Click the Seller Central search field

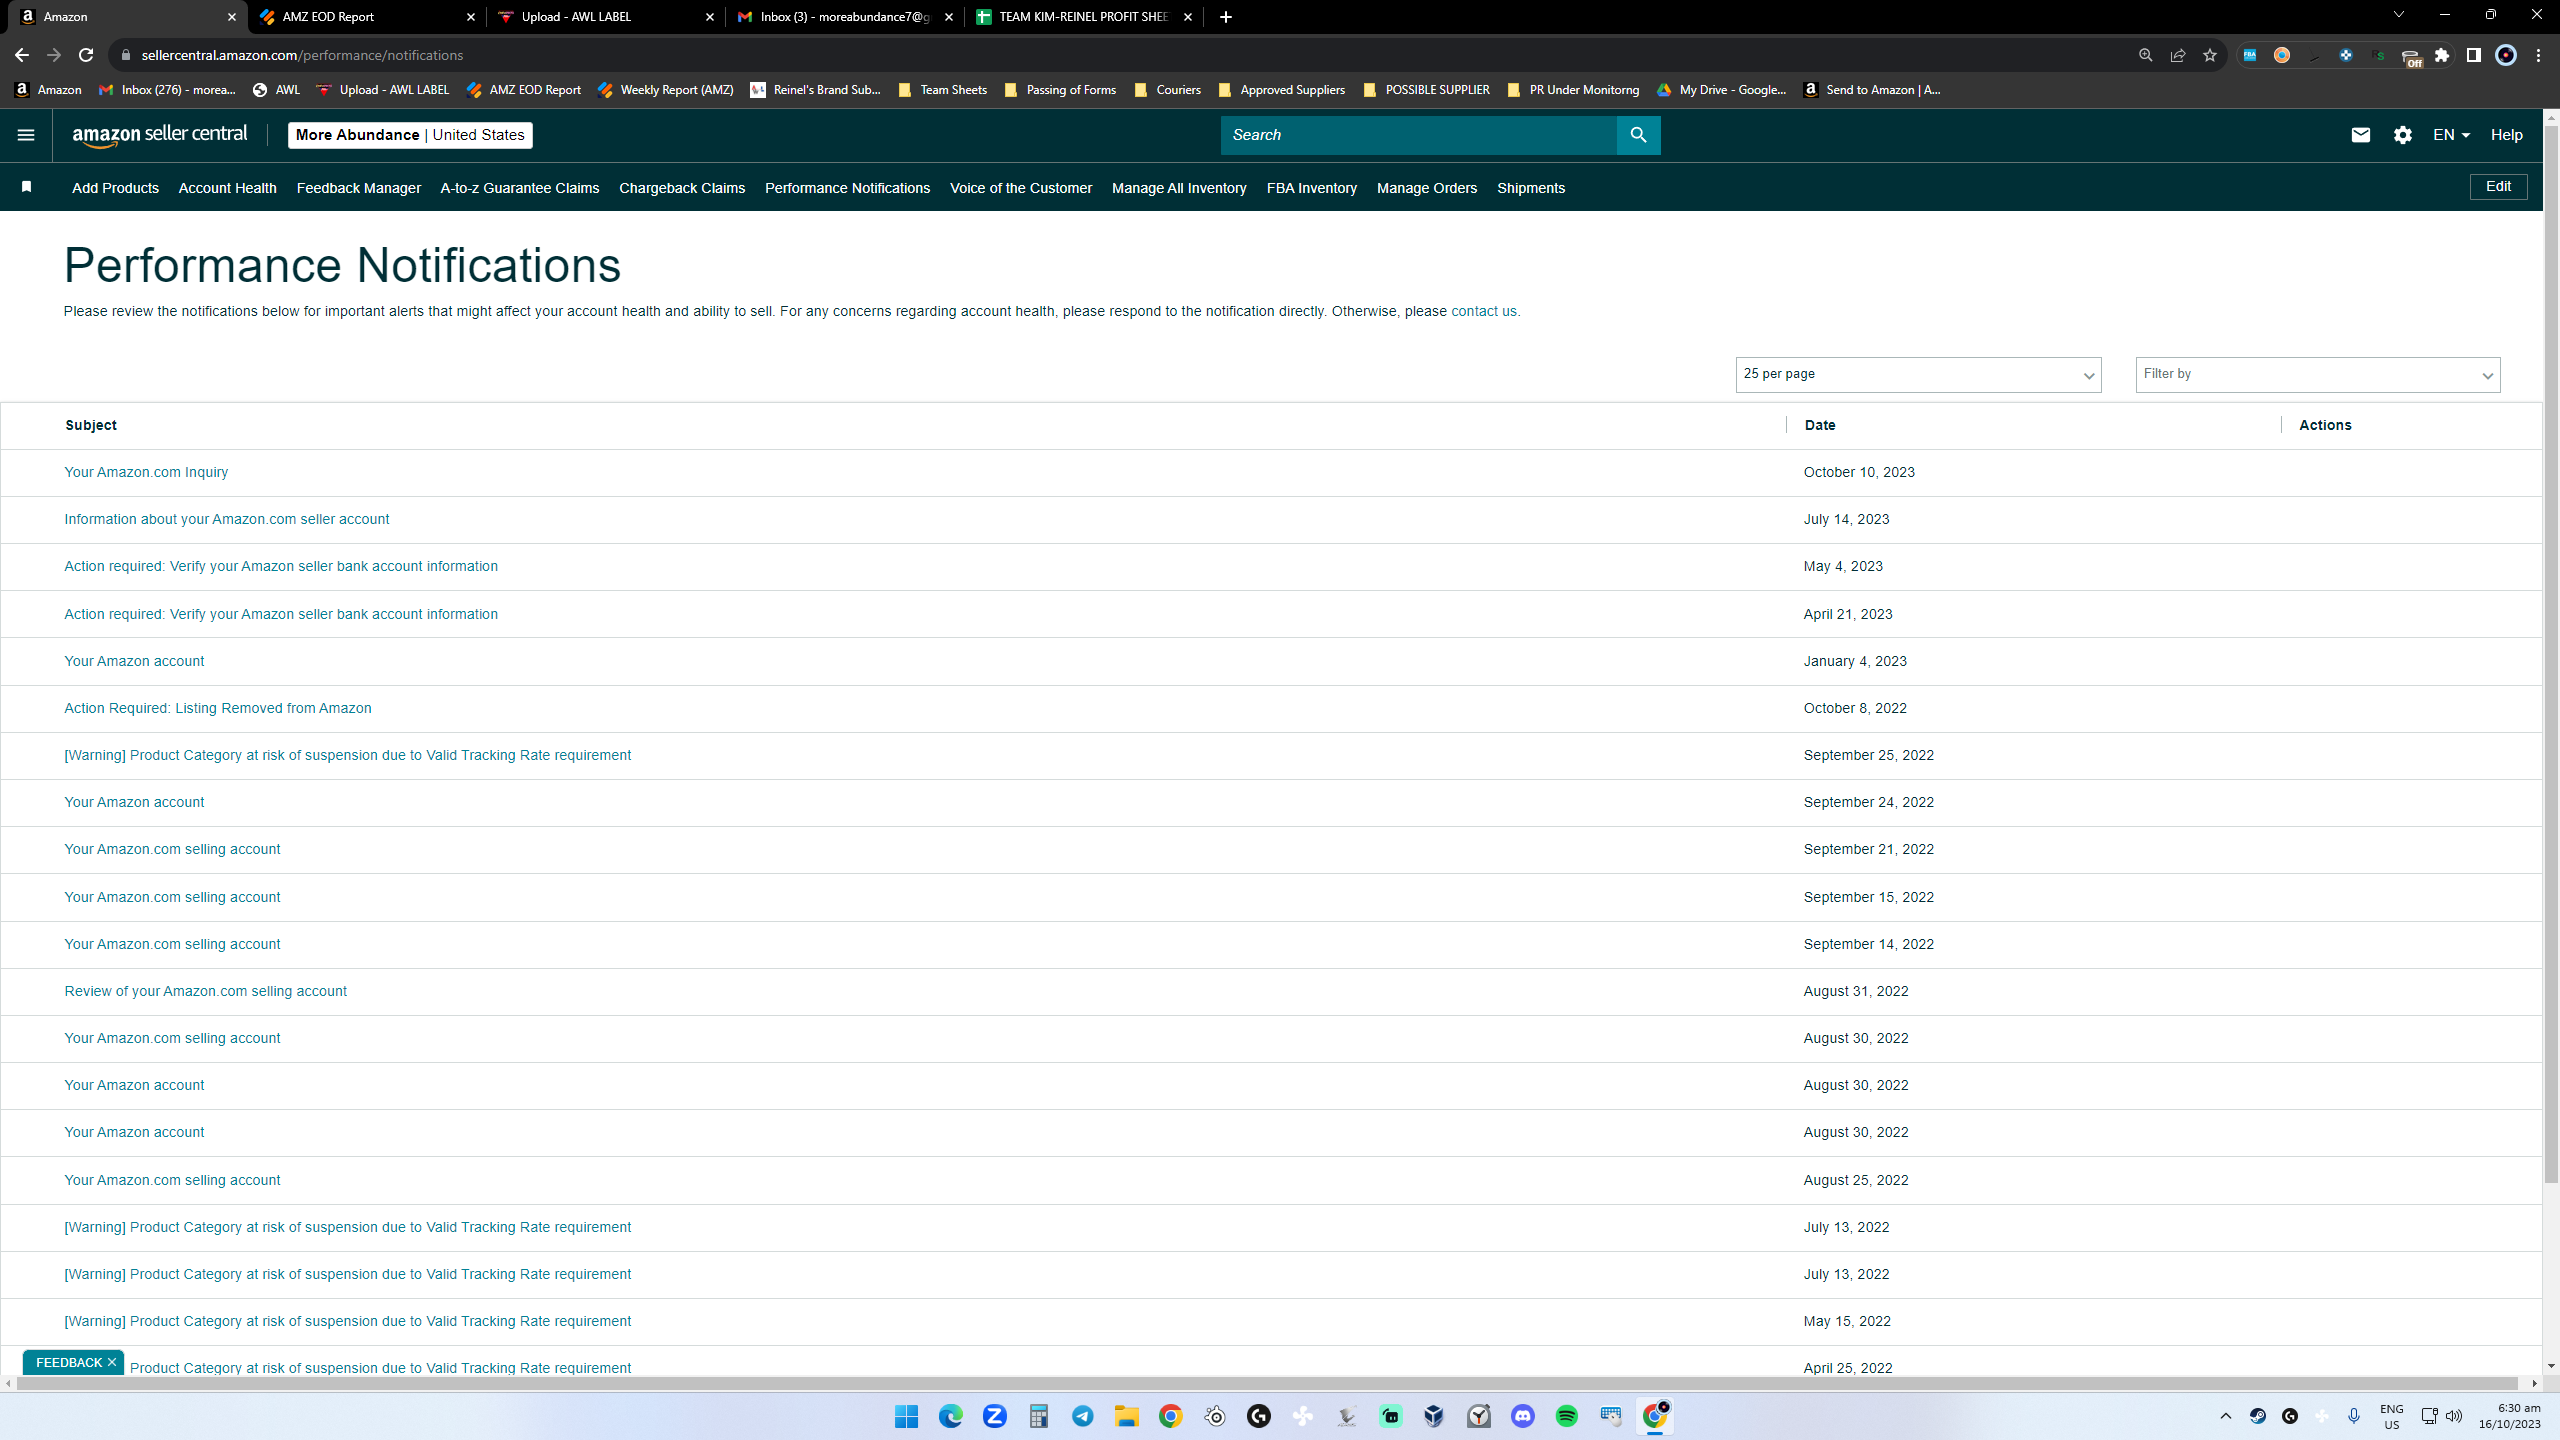click(1418, 135)
